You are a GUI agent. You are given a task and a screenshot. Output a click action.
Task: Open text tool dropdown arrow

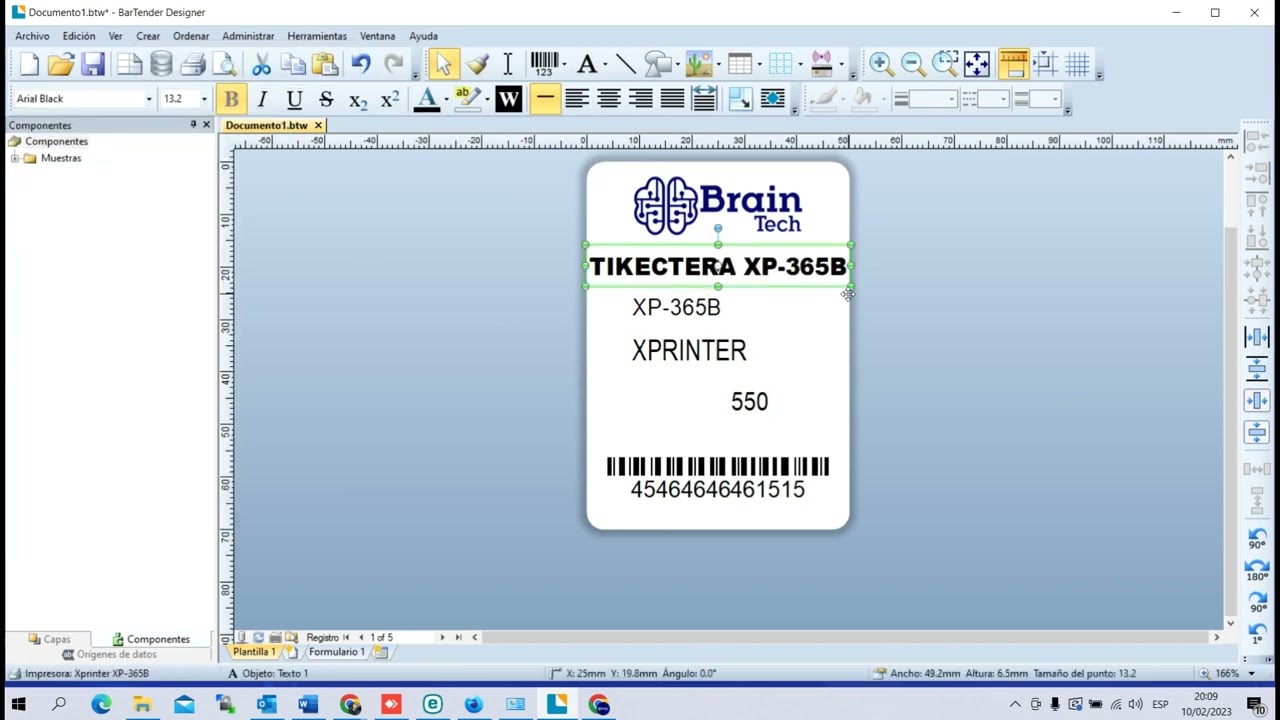(604, 65)
